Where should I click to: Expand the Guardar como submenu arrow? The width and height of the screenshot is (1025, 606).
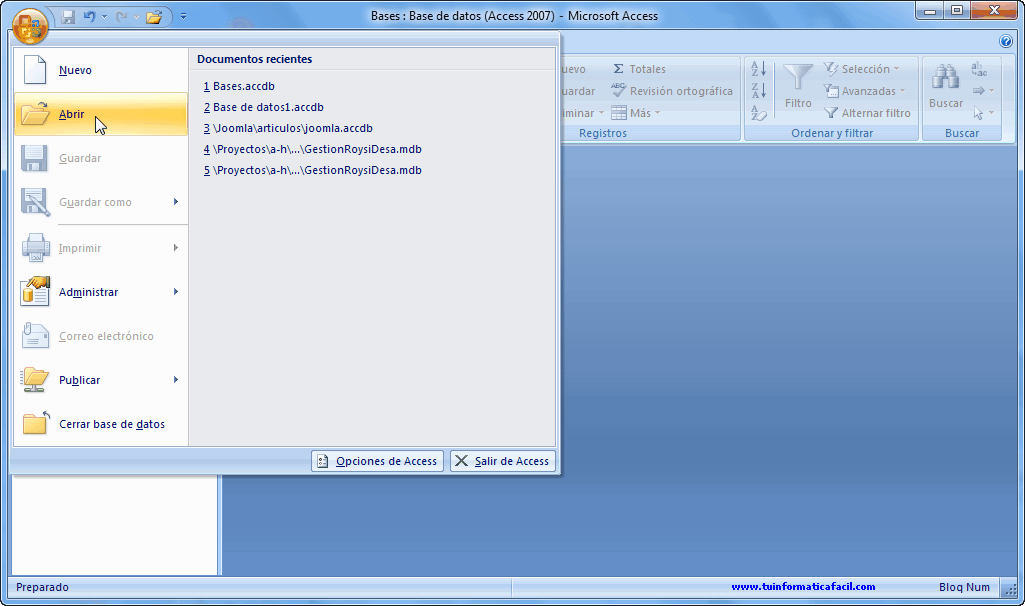coord(176,202)
